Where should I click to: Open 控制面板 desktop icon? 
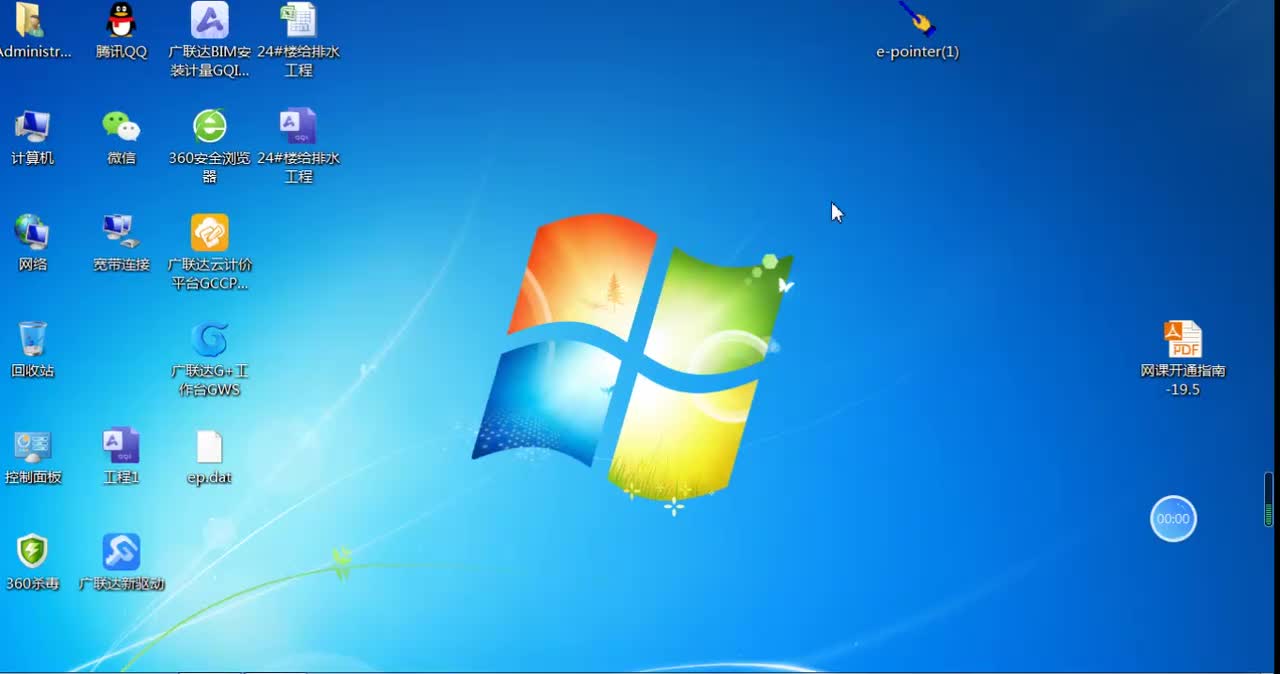click(32, 446)
